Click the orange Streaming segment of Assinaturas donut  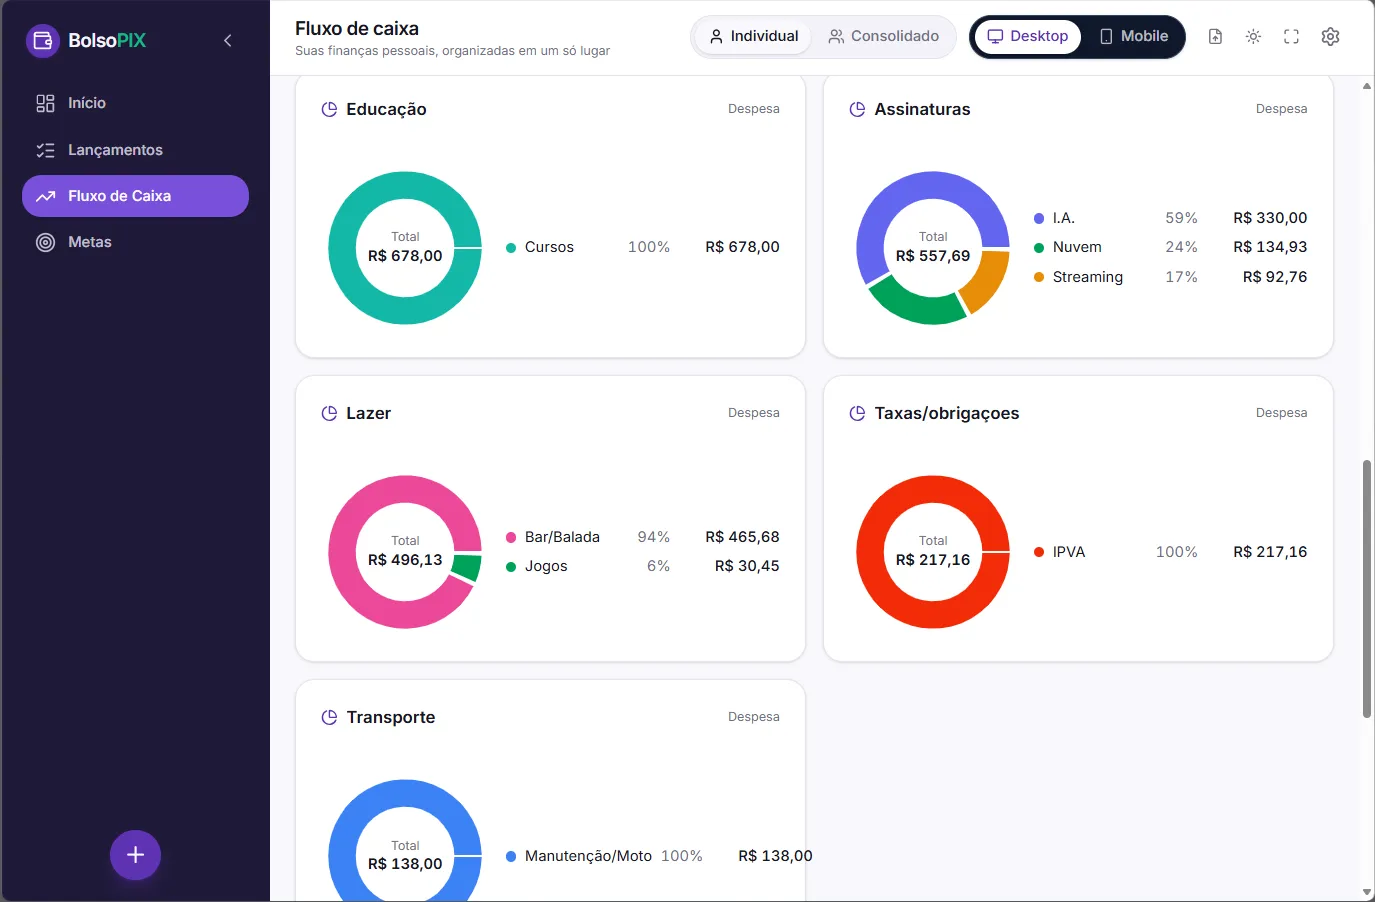click(x=986, y=281)
